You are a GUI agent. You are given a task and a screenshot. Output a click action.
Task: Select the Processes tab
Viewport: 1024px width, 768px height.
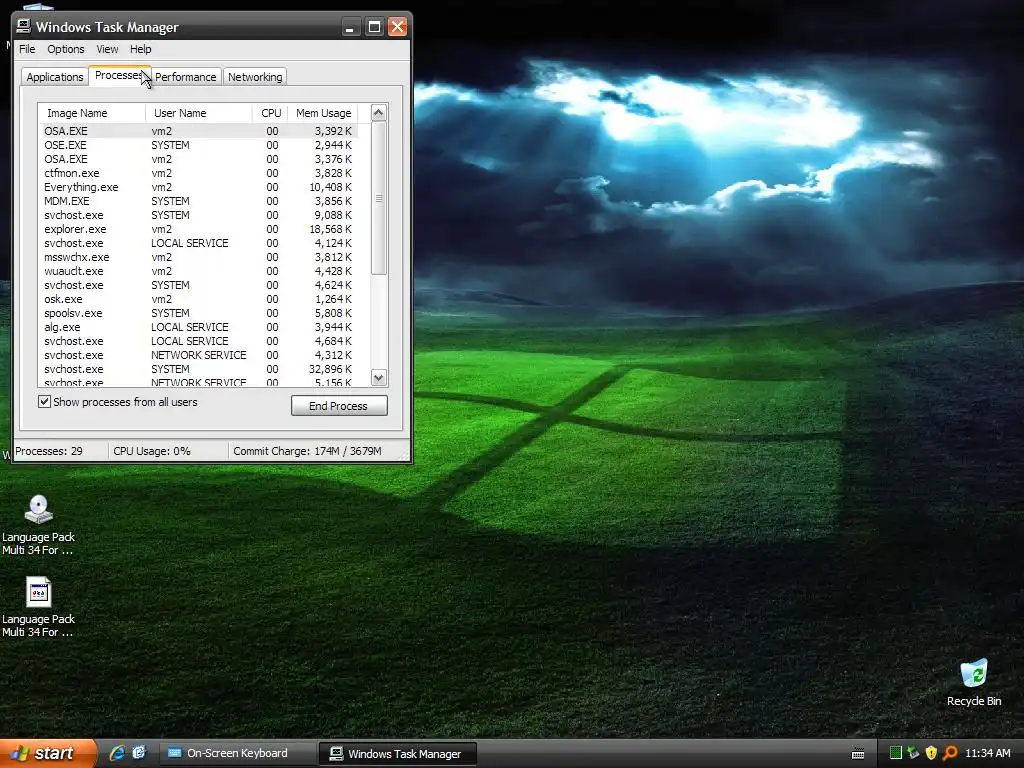[x=119, y=75]
